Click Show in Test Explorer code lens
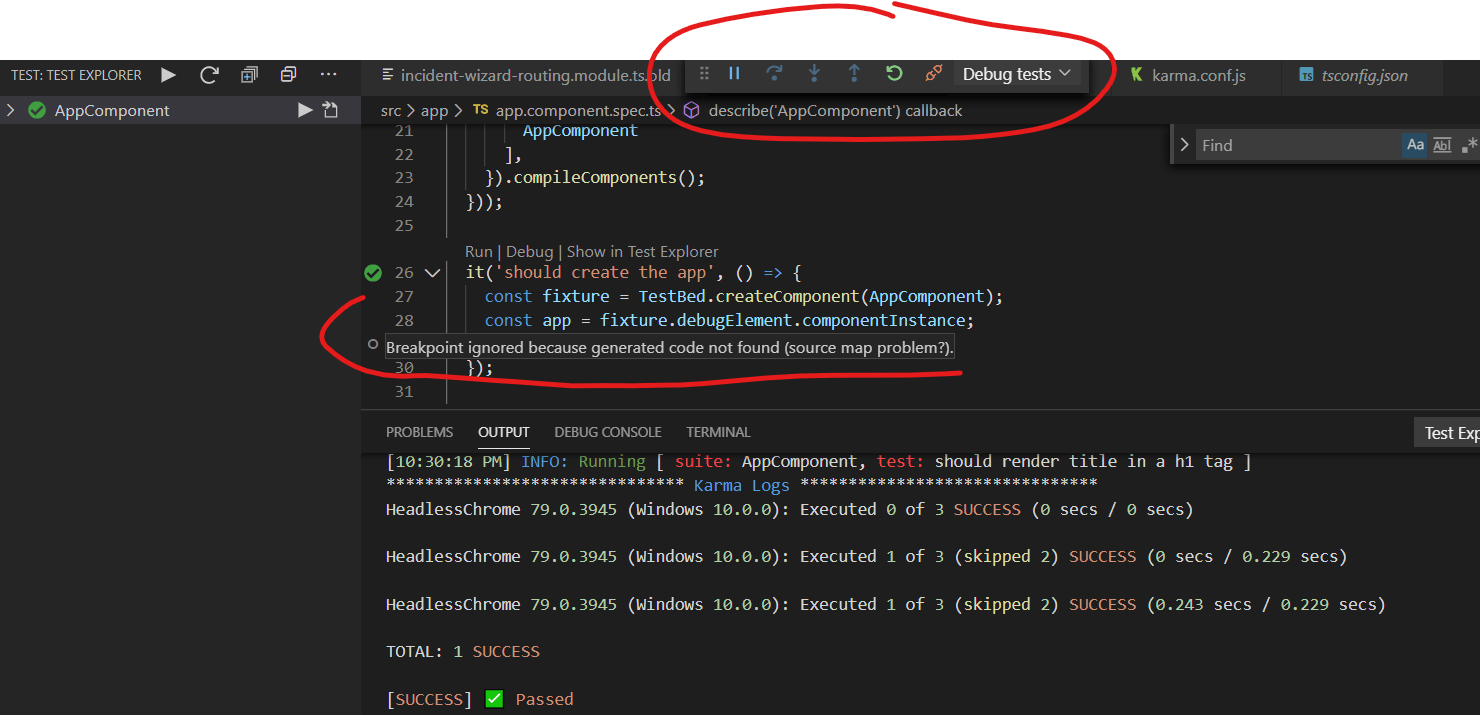 (x=643, y=252)
